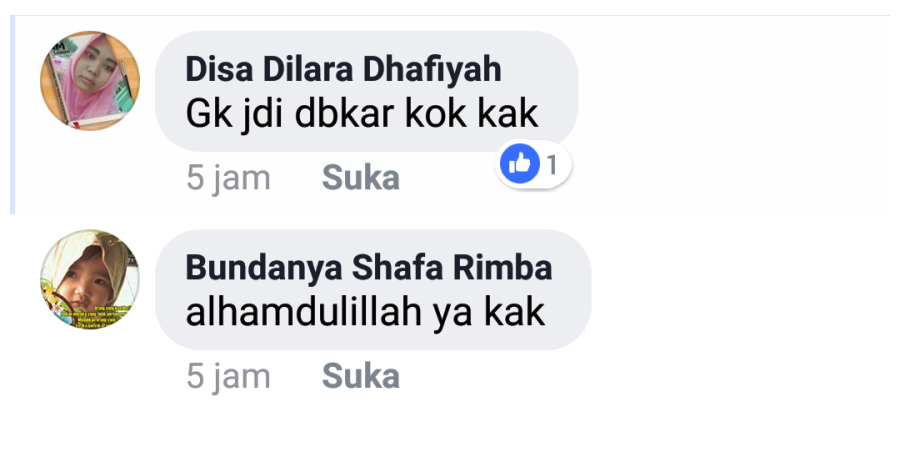Click the word "Dhafiyah" in the first commenter's name
Viewport: 900px width, 452px height.
coord(432,69)
